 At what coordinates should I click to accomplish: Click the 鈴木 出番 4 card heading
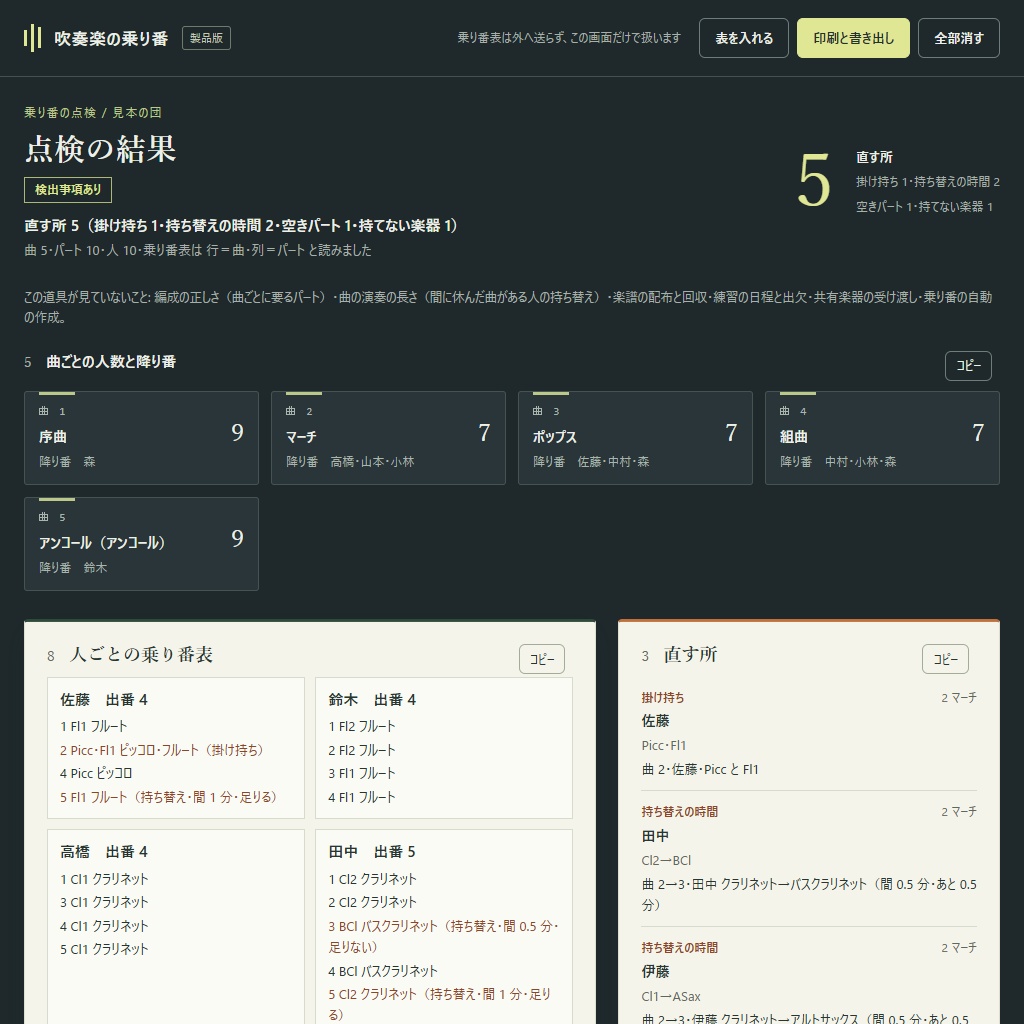pos(372,700)
